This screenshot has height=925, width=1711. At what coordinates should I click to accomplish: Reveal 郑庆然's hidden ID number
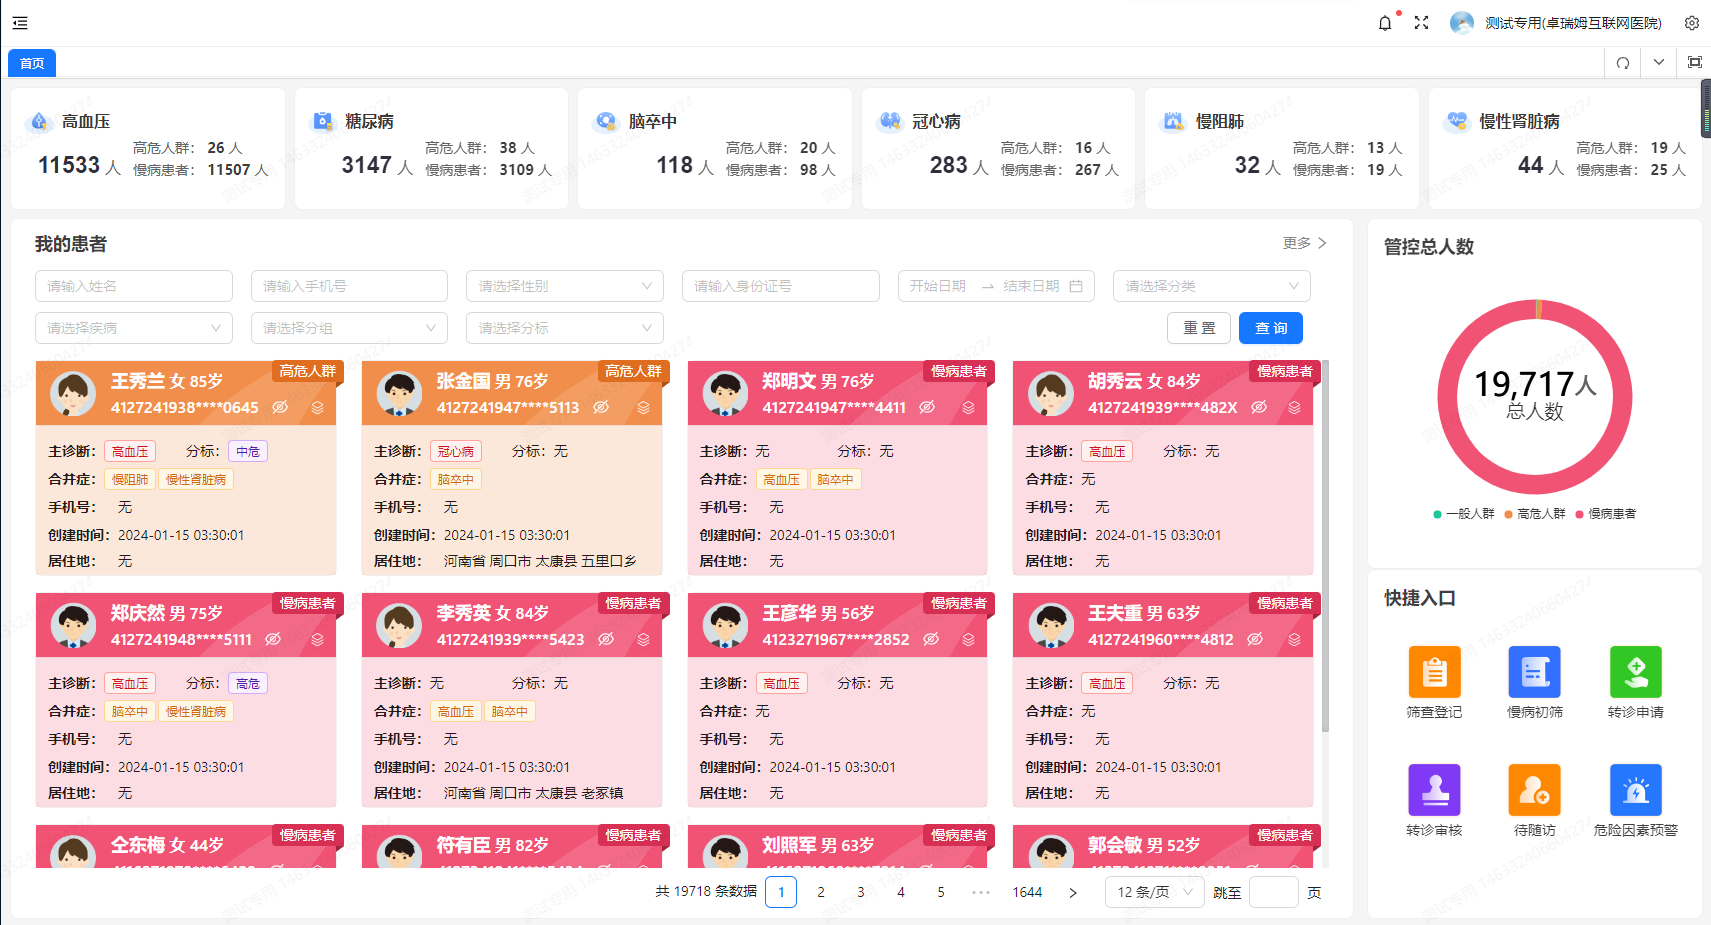(x=273, y=639)
